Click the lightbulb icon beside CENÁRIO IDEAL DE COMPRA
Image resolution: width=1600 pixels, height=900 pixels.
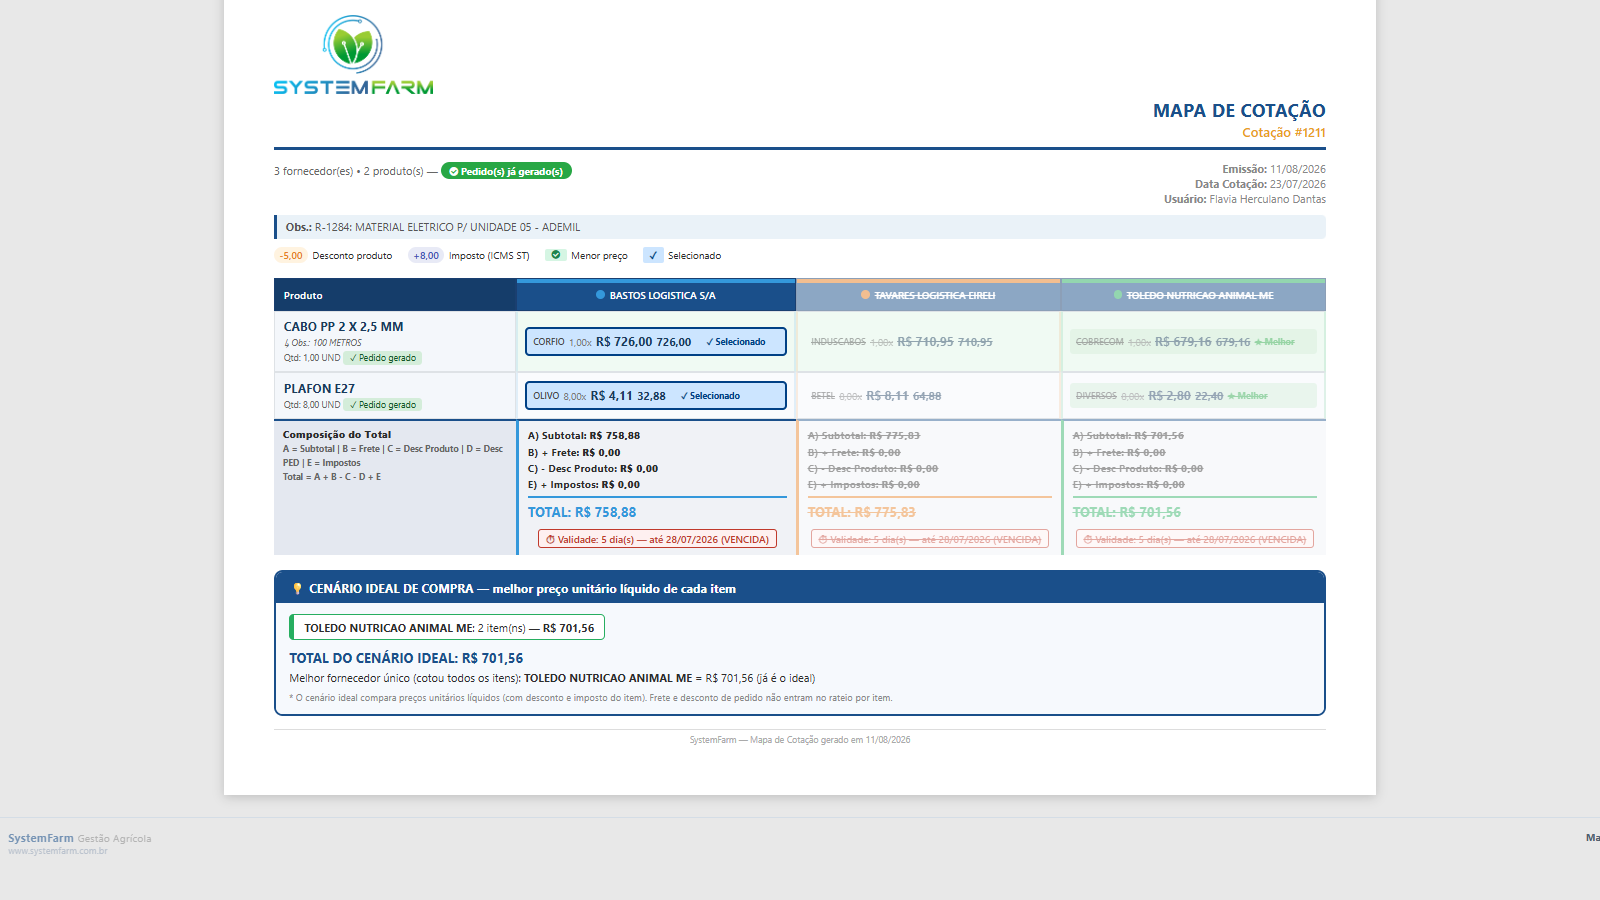point(297,589)
